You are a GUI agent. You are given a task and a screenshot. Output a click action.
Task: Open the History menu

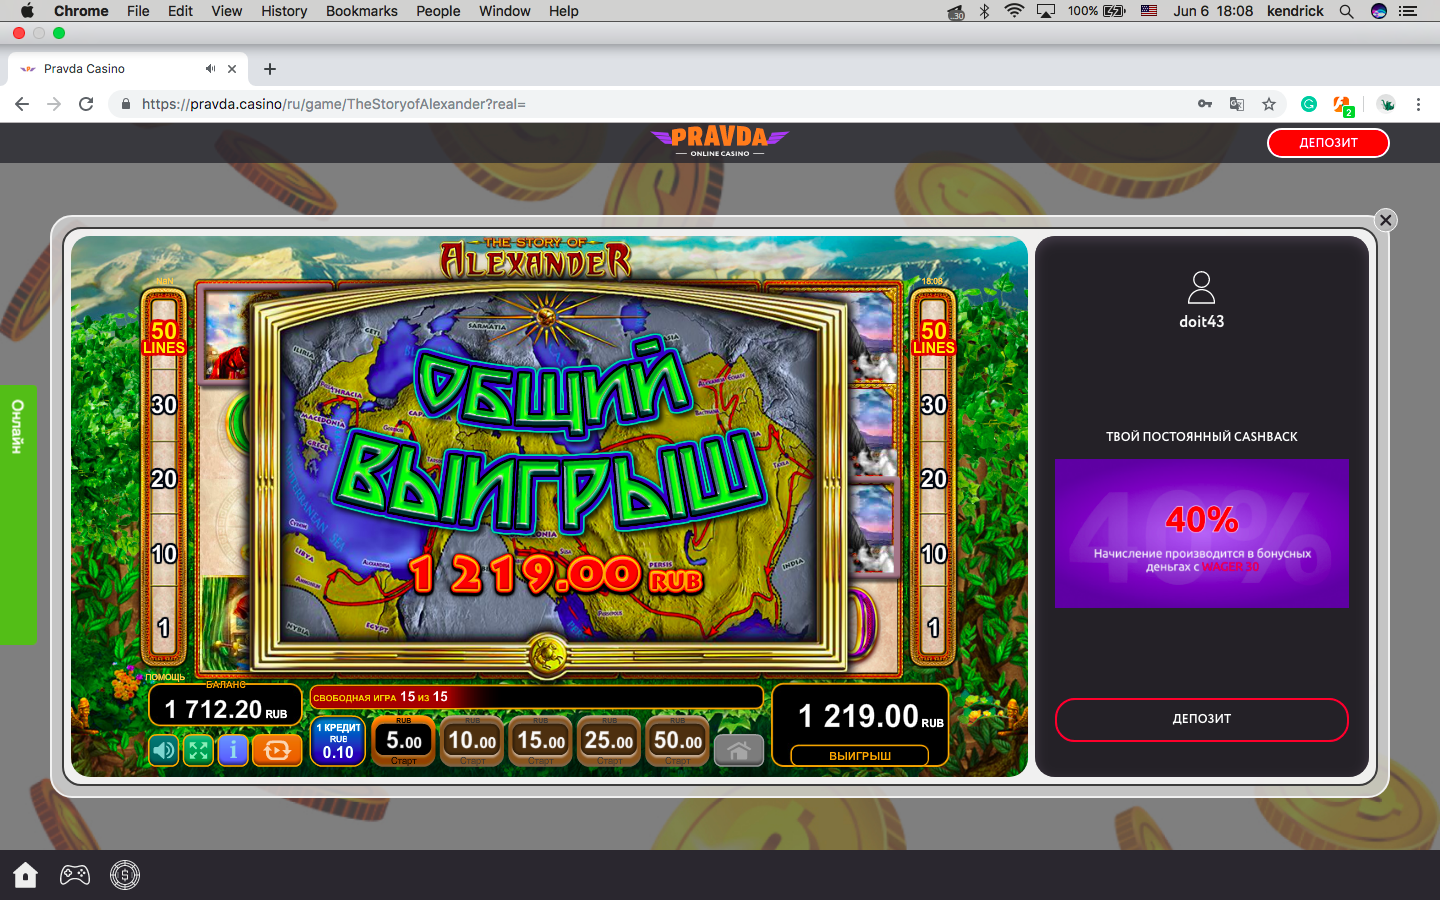pos(284,11)
